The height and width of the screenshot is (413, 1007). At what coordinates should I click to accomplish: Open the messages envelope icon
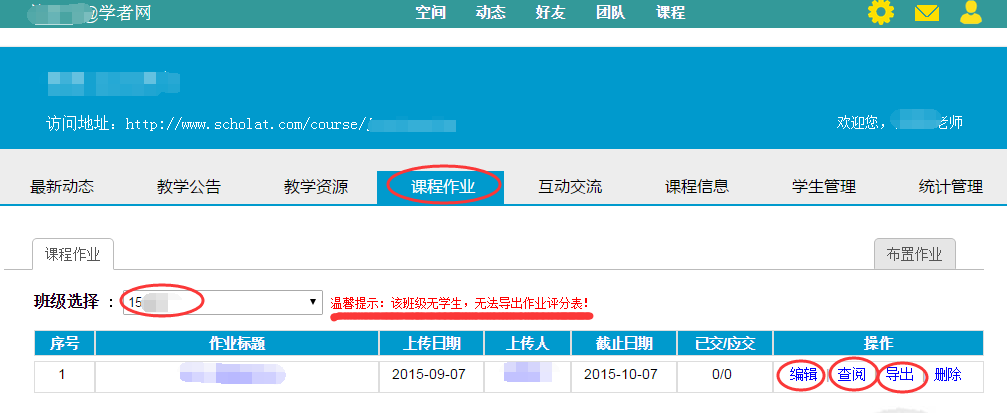tap(927, 13)
